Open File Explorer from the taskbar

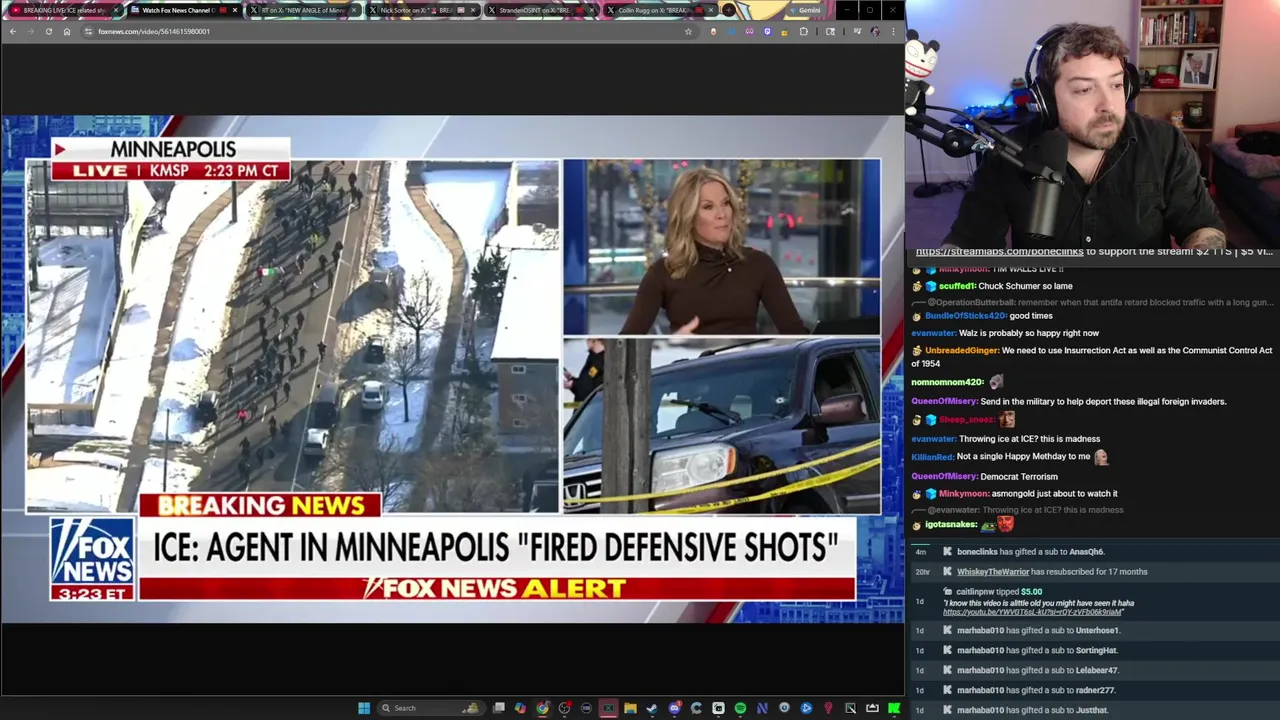[630, 708]
